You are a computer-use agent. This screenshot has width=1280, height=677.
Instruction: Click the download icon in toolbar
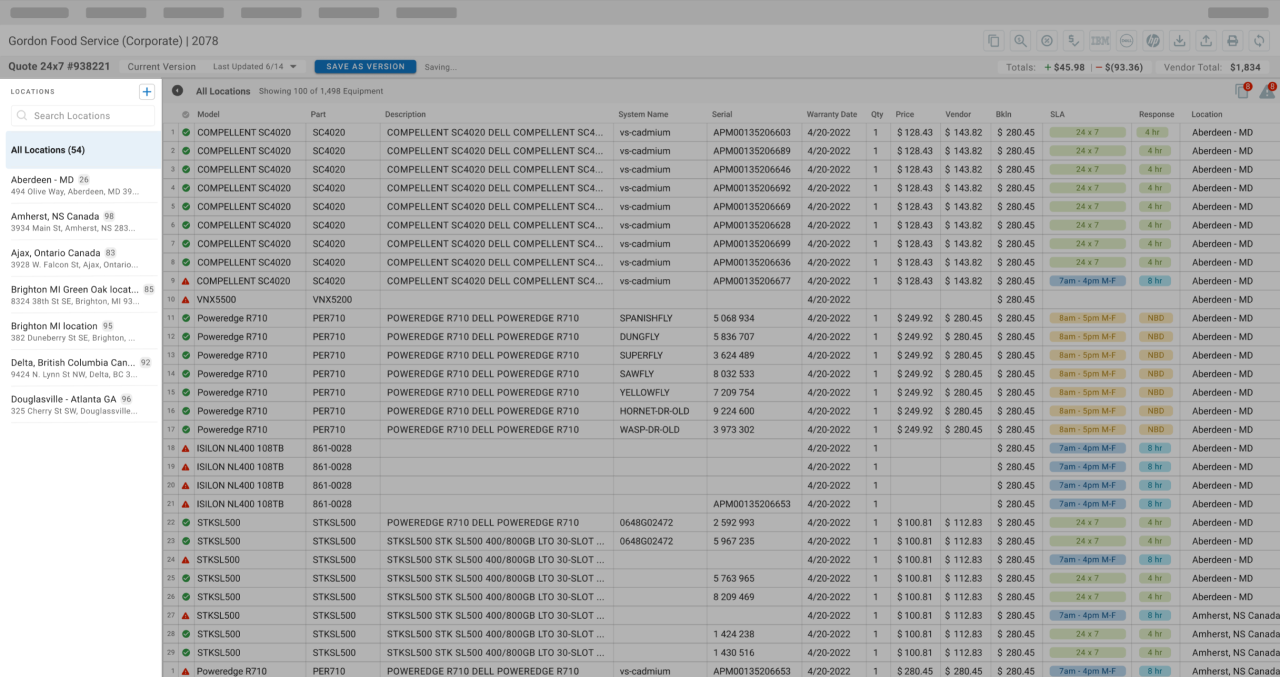tap(1179, 41)
